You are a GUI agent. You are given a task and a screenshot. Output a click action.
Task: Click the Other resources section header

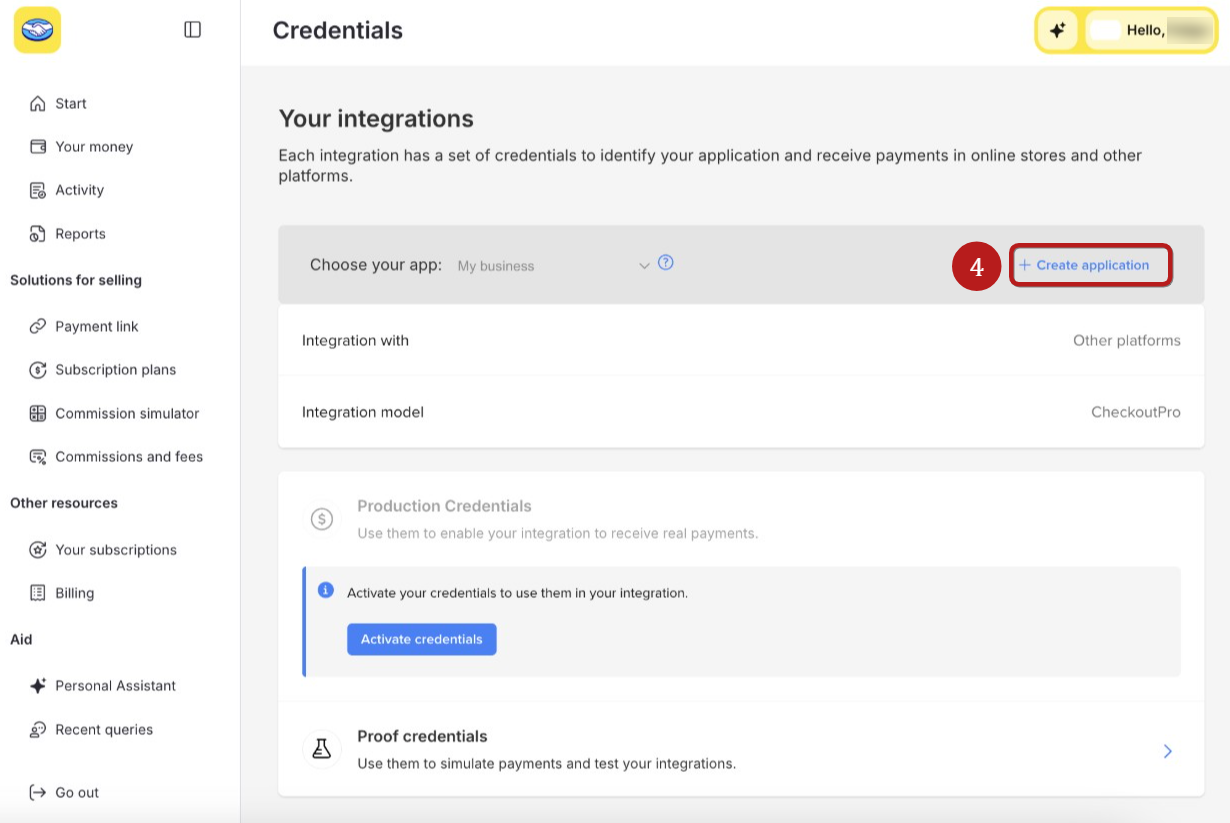click(64, 503)
